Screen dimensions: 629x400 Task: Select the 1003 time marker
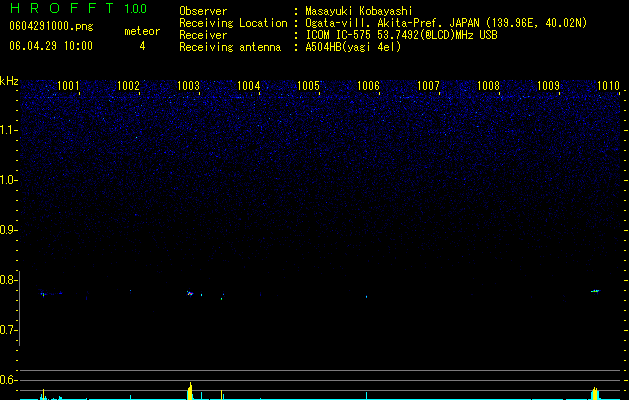pos(188,86)
